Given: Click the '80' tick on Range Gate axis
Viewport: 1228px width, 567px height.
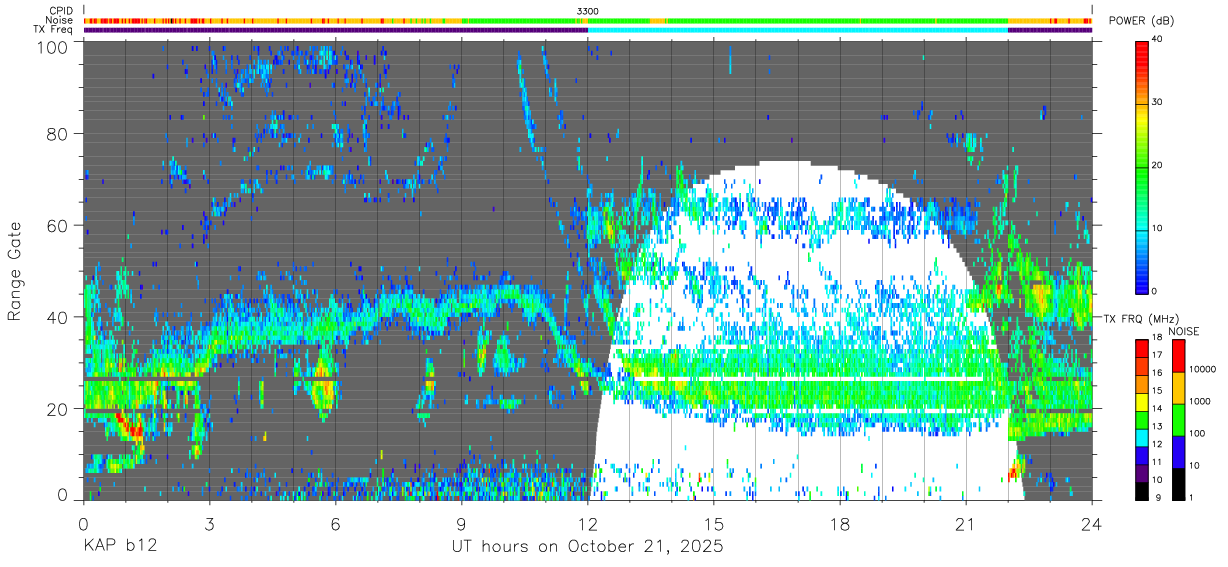Looking at the screenshot, I should pos(57,134).
